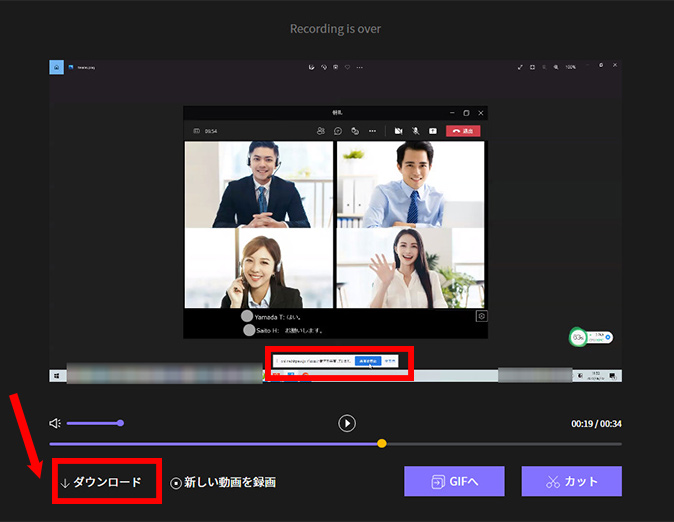
Task: Favorite the image with heart icon
Action: (x=347, y=67)
